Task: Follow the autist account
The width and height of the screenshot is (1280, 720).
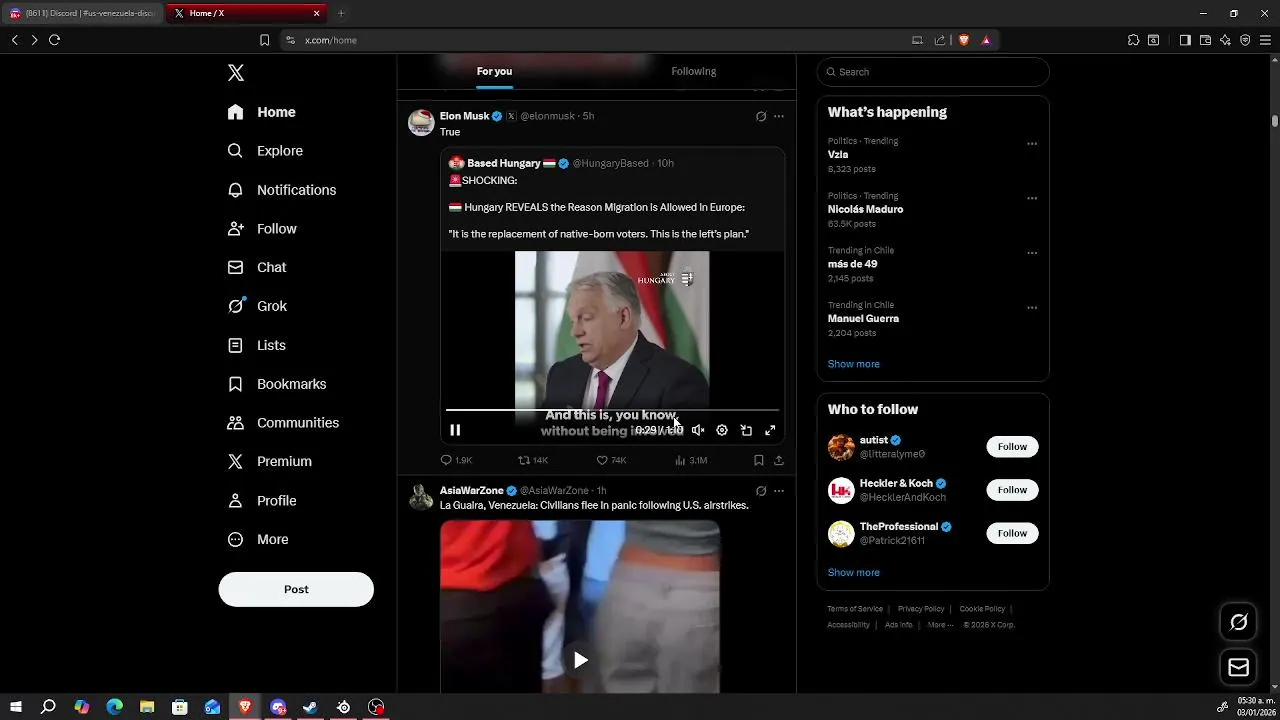Action: point(1012,447)
